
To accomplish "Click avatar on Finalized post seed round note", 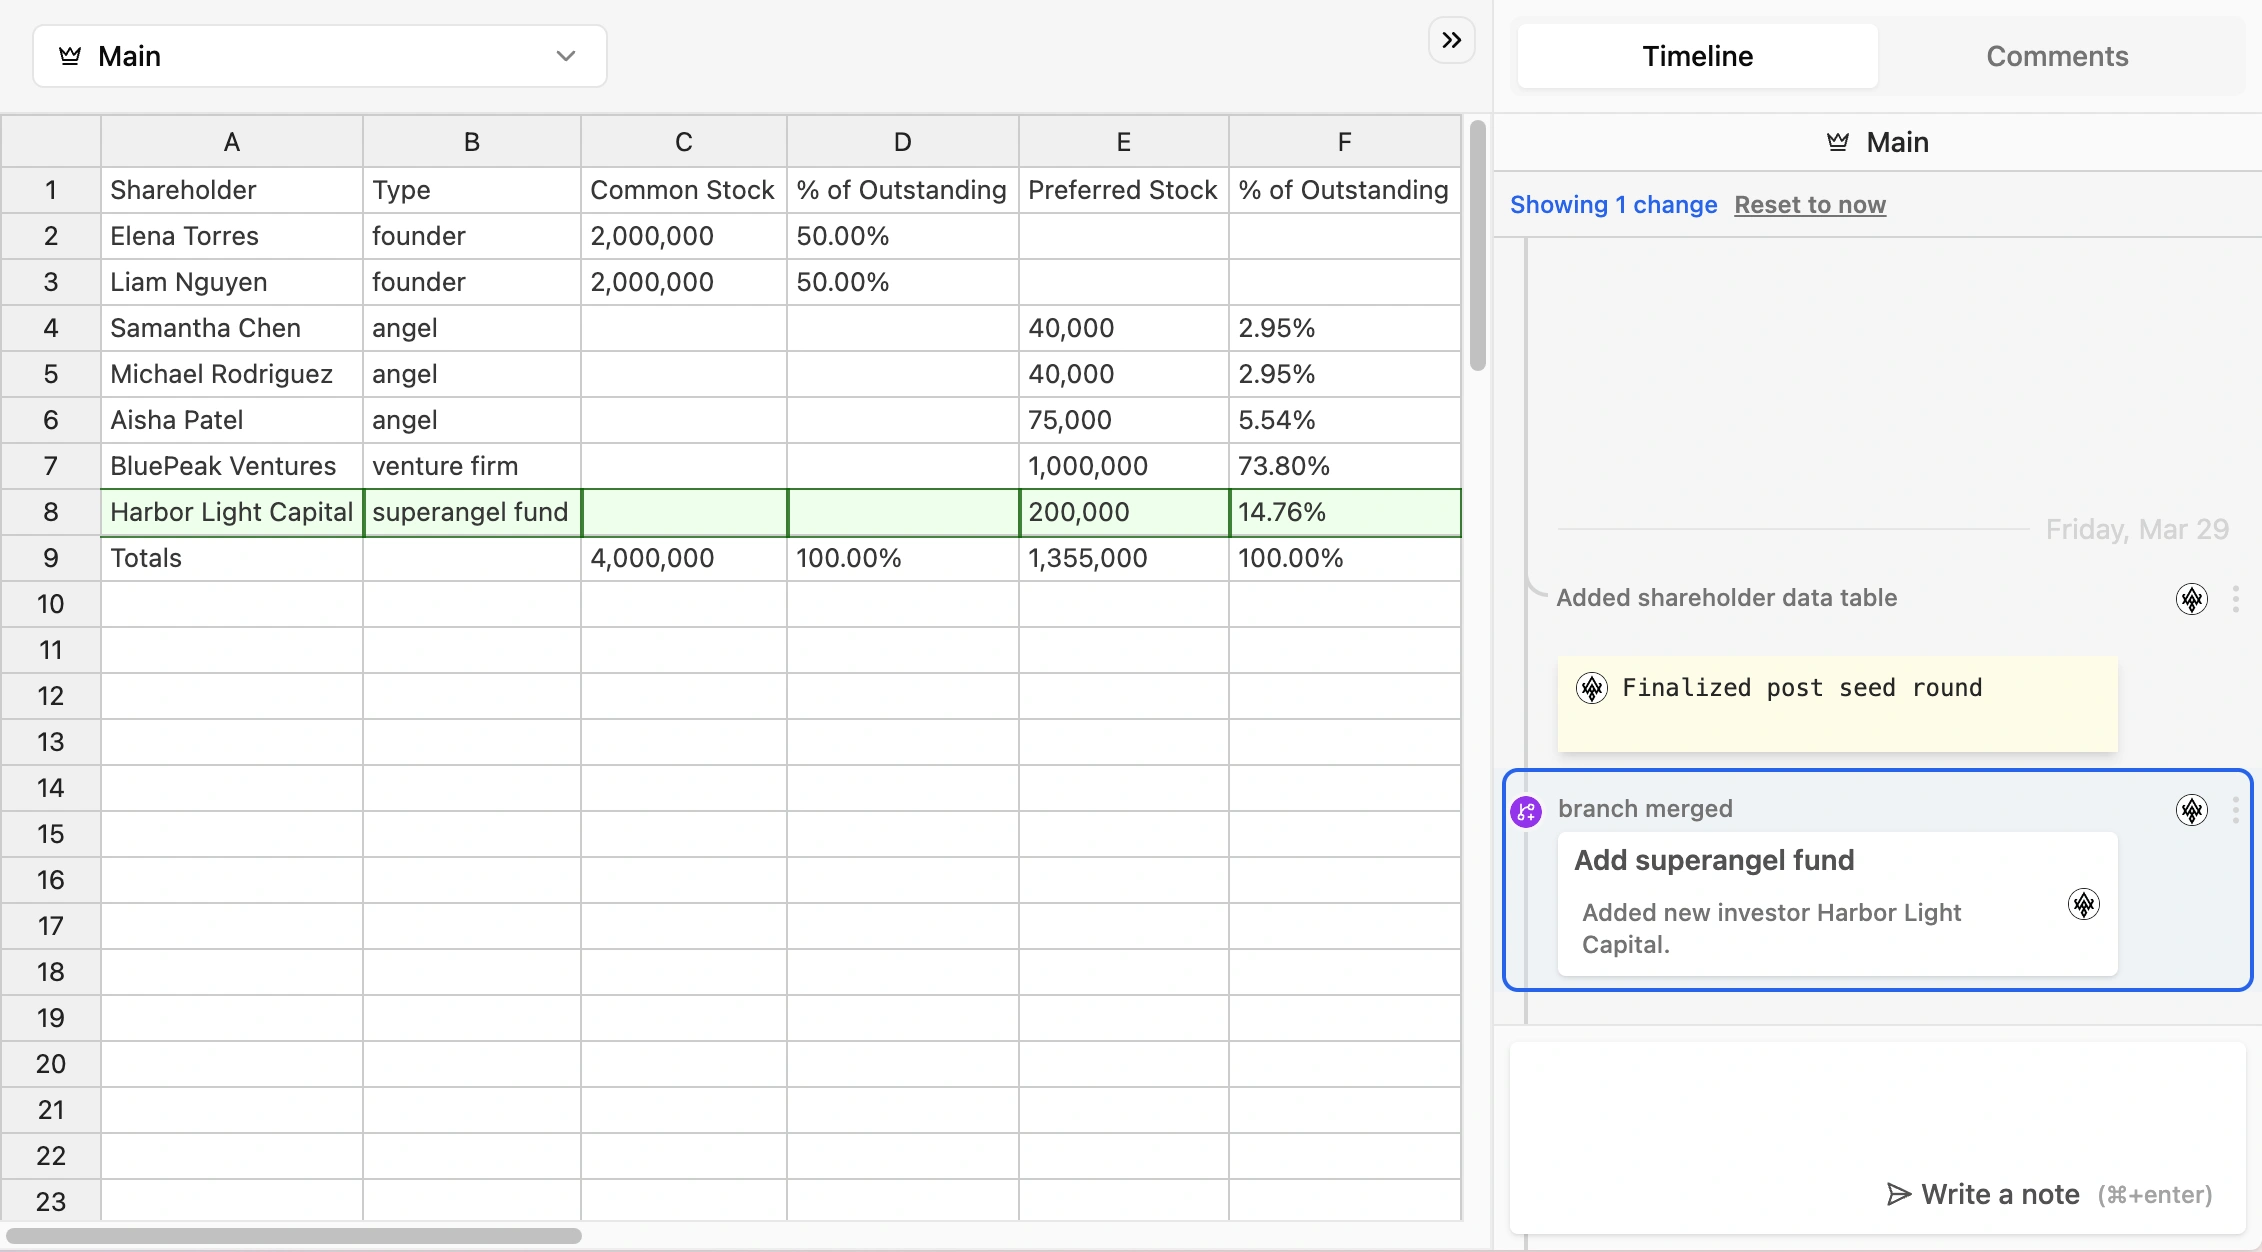I will pos(1591,688).
